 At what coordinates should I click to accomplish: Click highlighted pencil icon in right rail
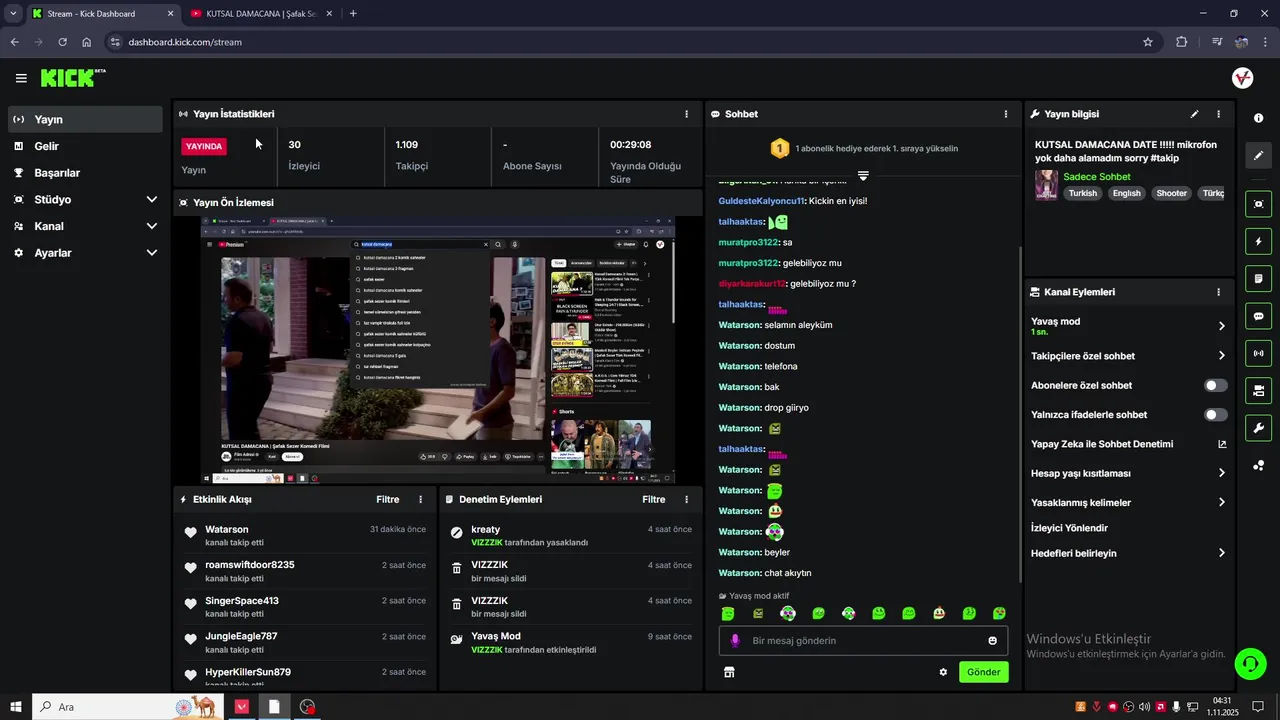pyautogui.click(x=1258, y=155)
